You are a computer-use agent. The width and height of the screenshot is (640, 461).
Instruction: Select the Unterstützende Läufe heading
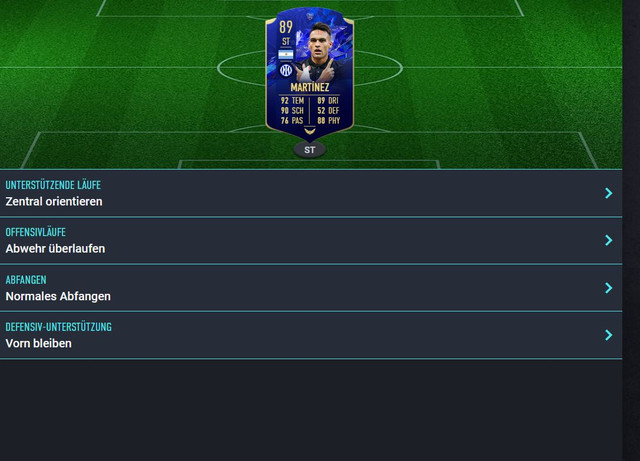[53, 185]
